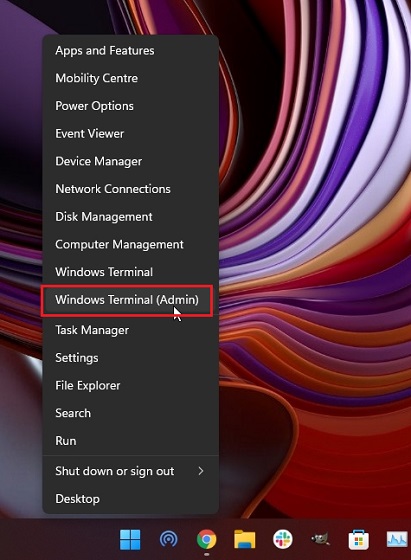The height and width of the screenshot is (560, 411).
Task: Open the performance graph app in the taskbar
Action: tap(397, 539)
